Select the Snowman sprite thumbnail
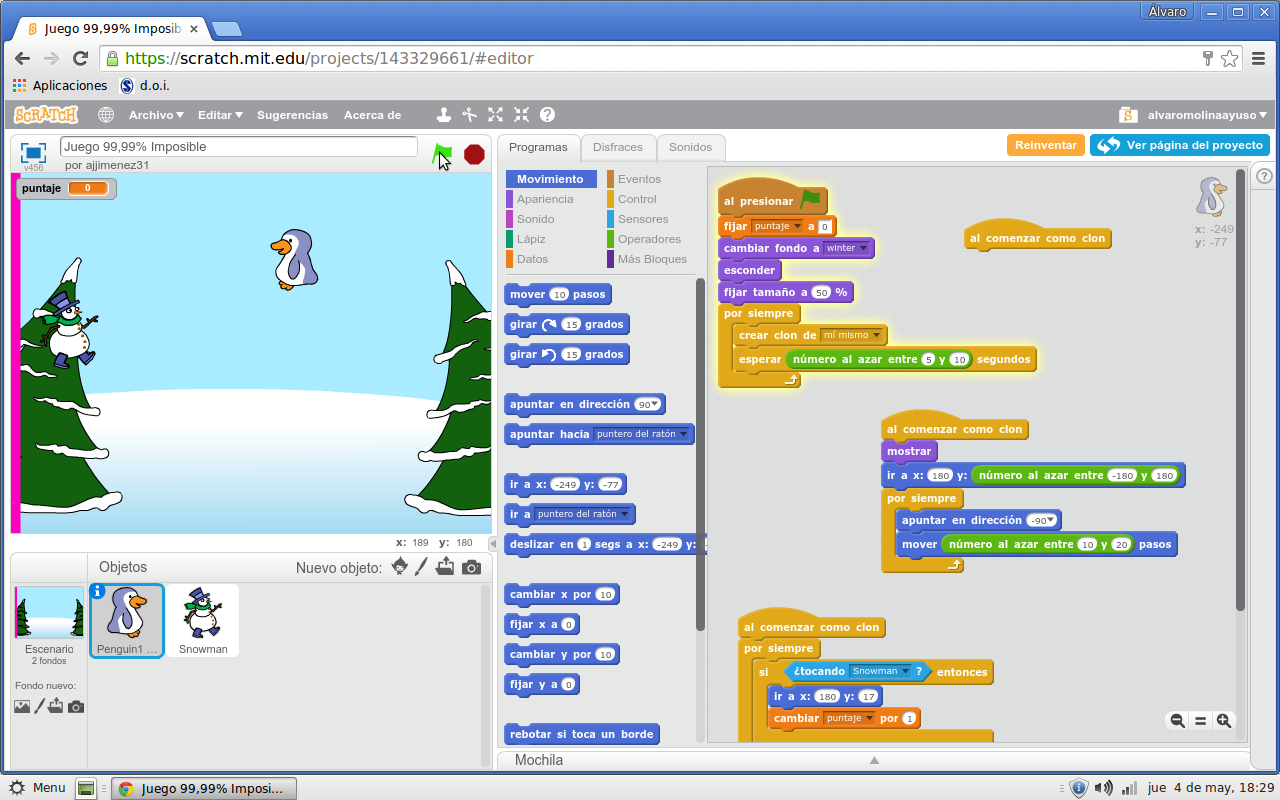 pos(203,613)
